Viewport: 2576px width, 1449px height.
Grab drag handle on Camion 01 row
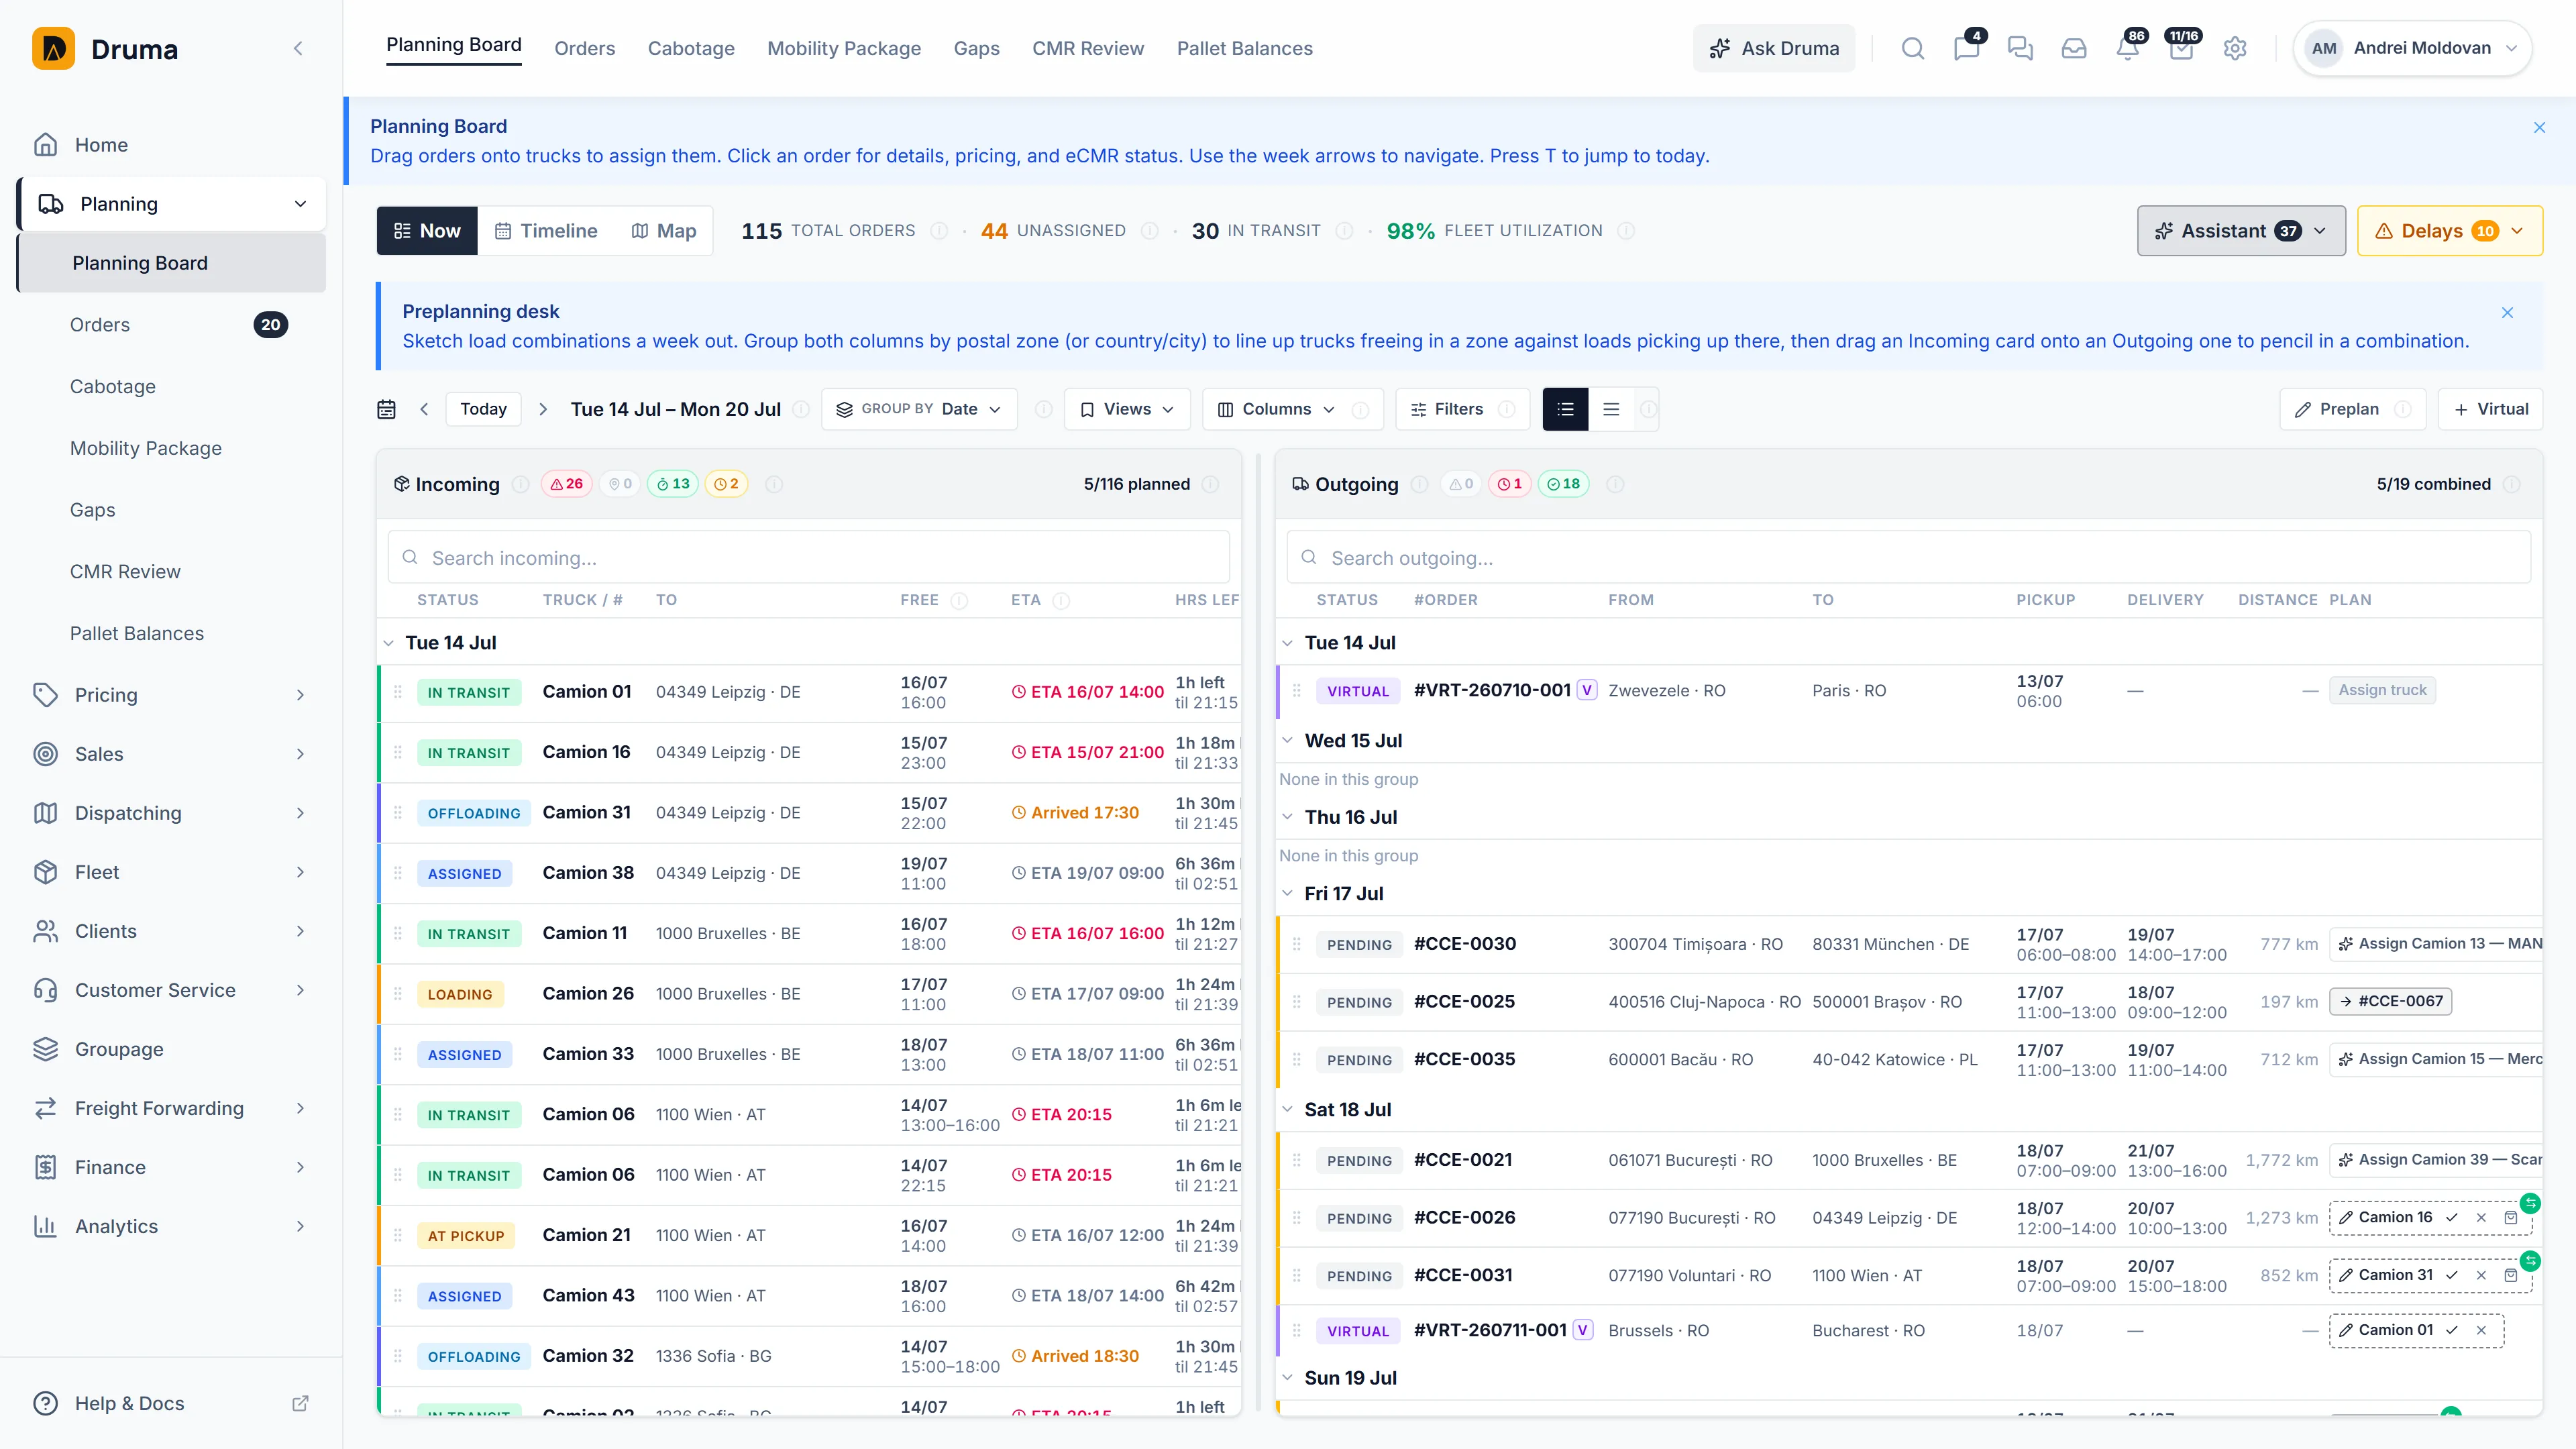tap(398, 692)
